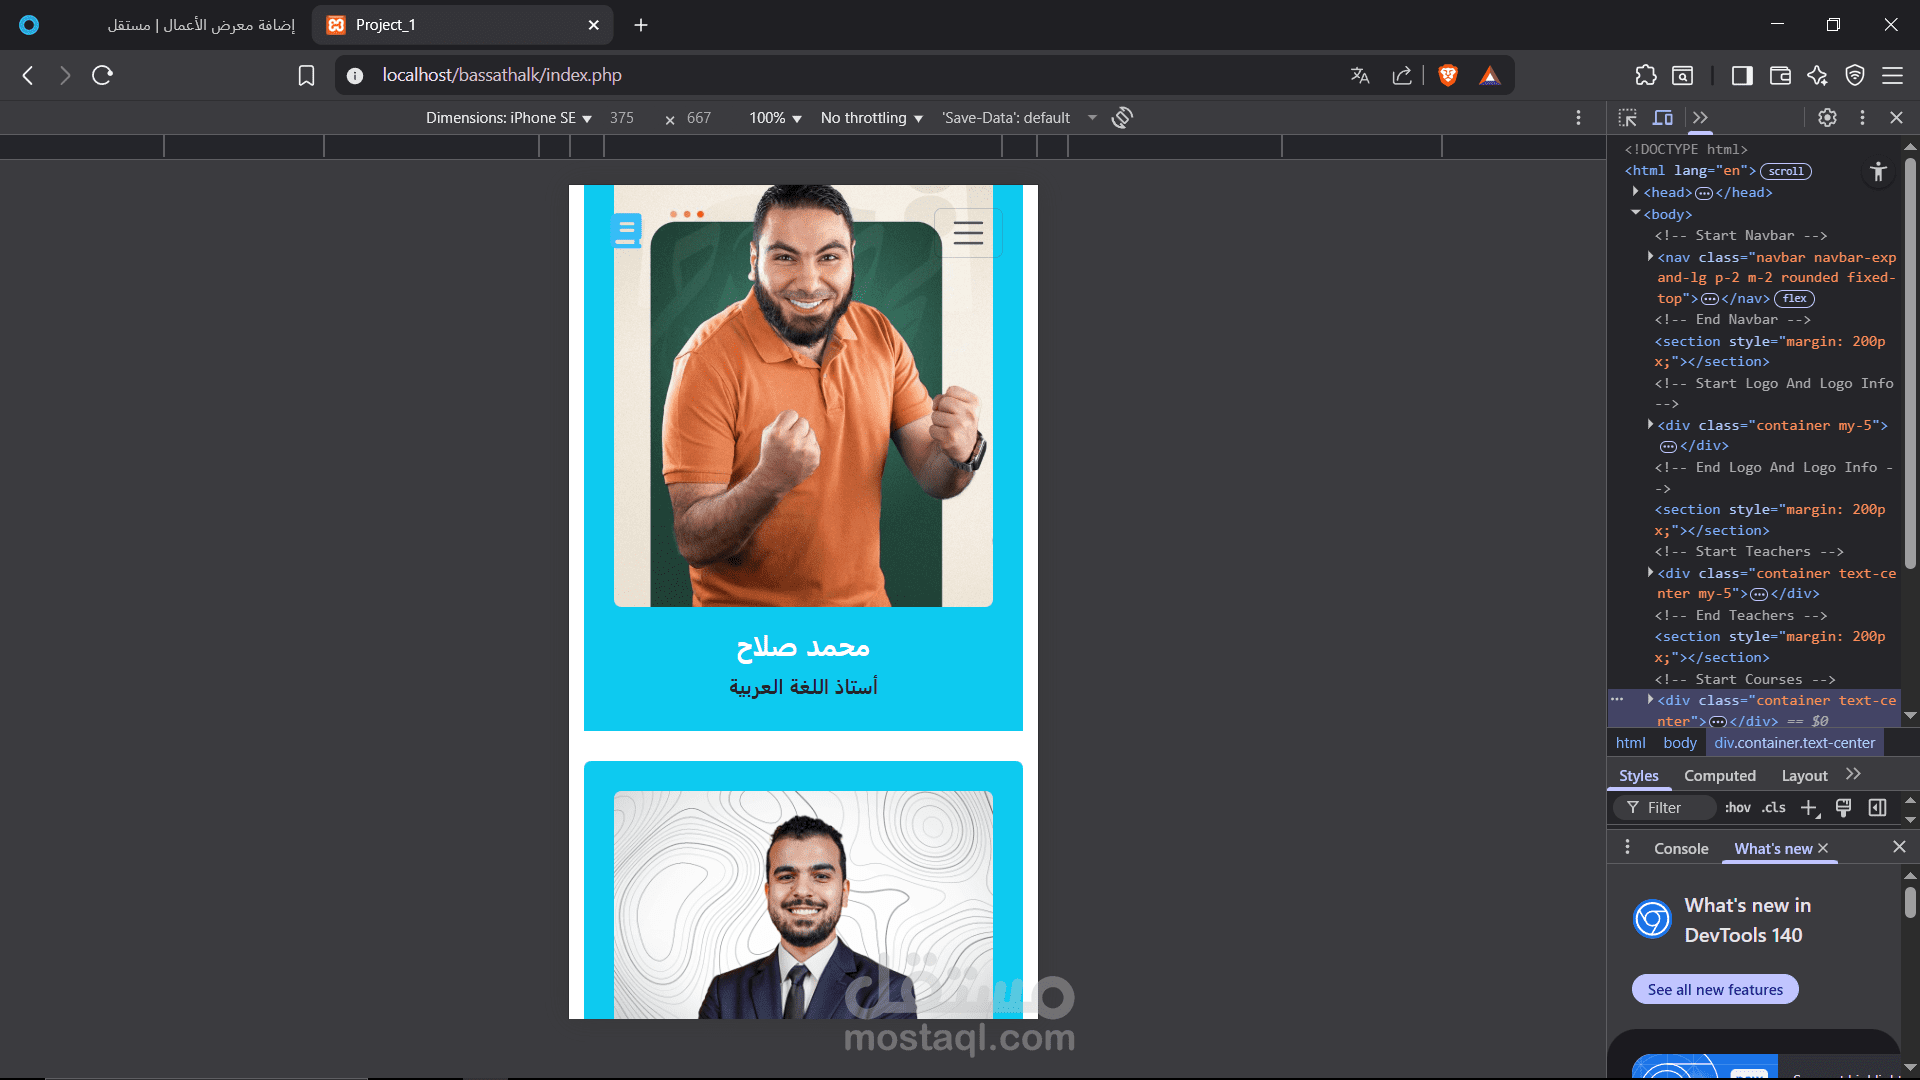Collapse the body element node

1636,213
